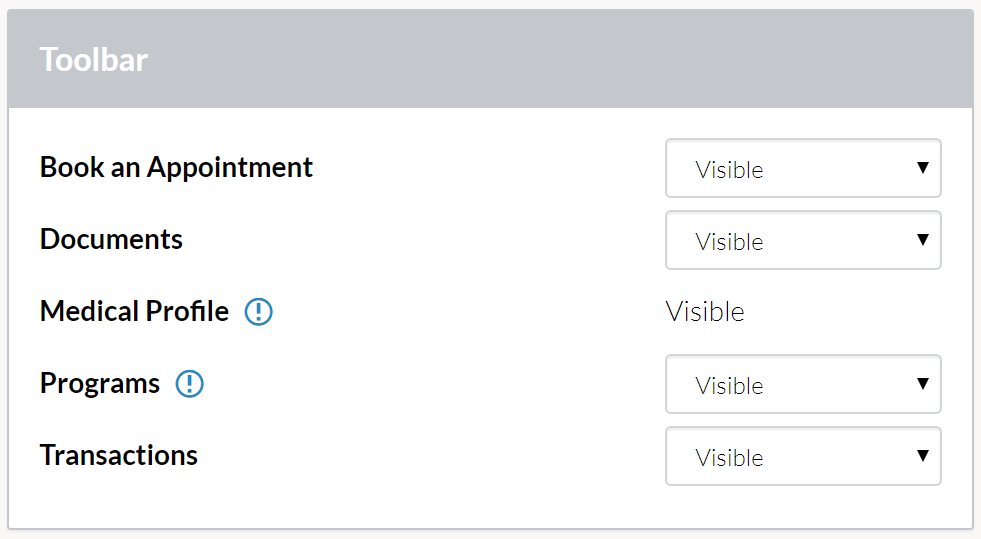Click the arrow on the Transactions dropdown
This screenshot has height=539, width=981.
tap(922, 455)
